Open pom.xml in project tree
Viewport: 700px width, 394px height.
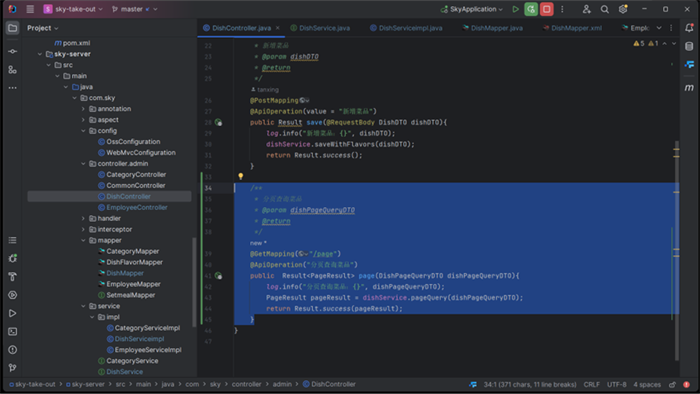[72, 43]
